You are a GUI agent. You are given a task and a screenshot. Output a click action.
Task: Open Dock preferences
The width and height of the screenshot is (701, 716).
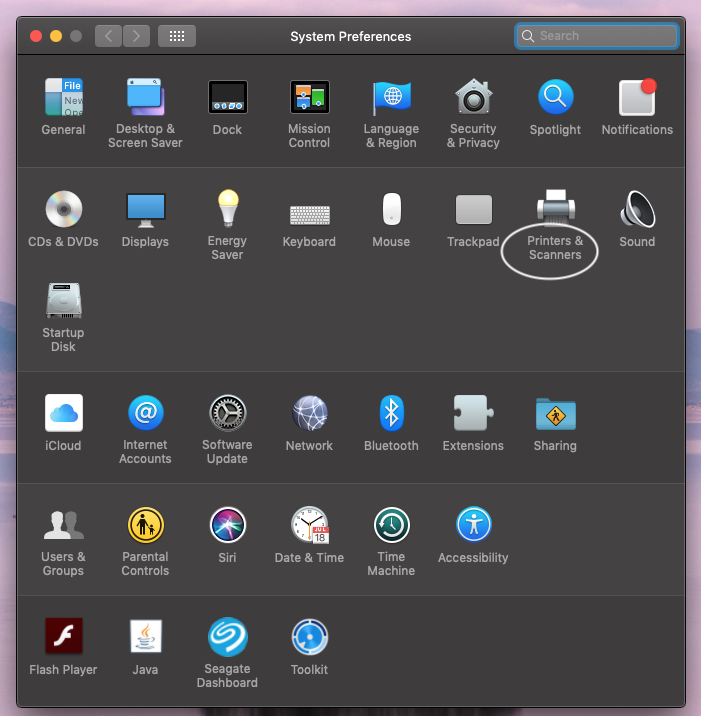227,97
